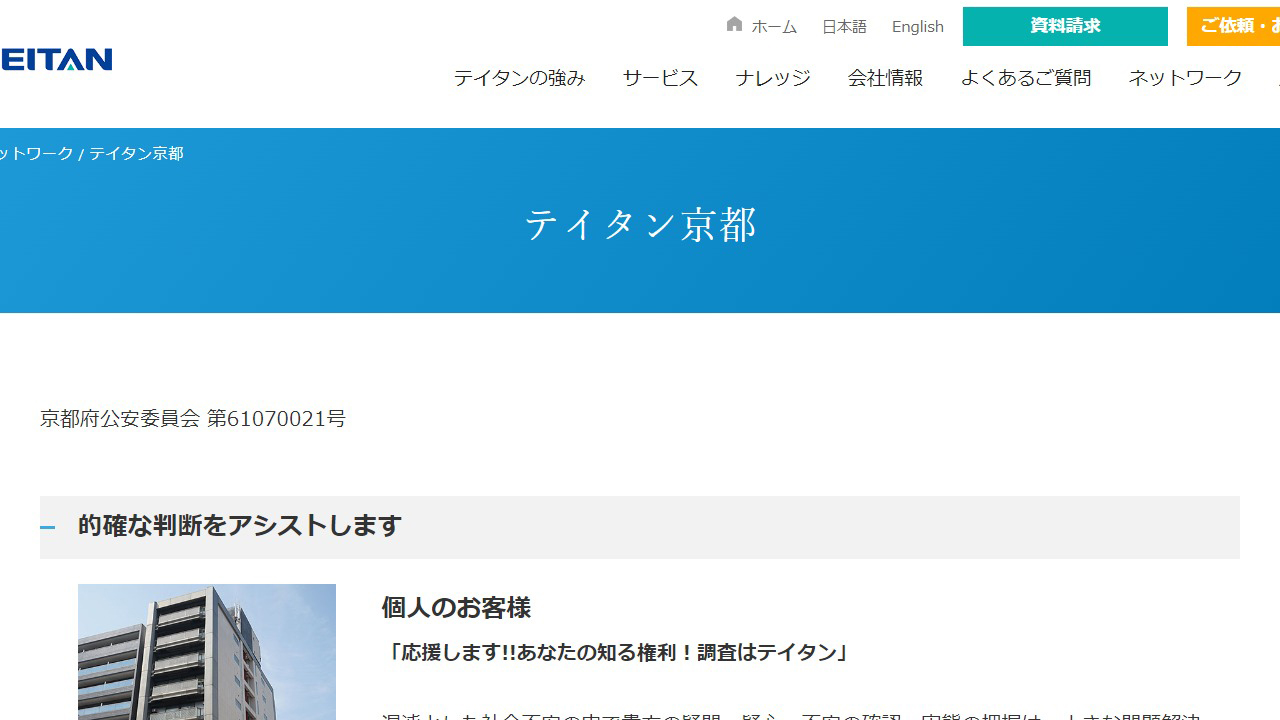
Task: Open the テイタンの強み menu
Action: pos(519,78)
